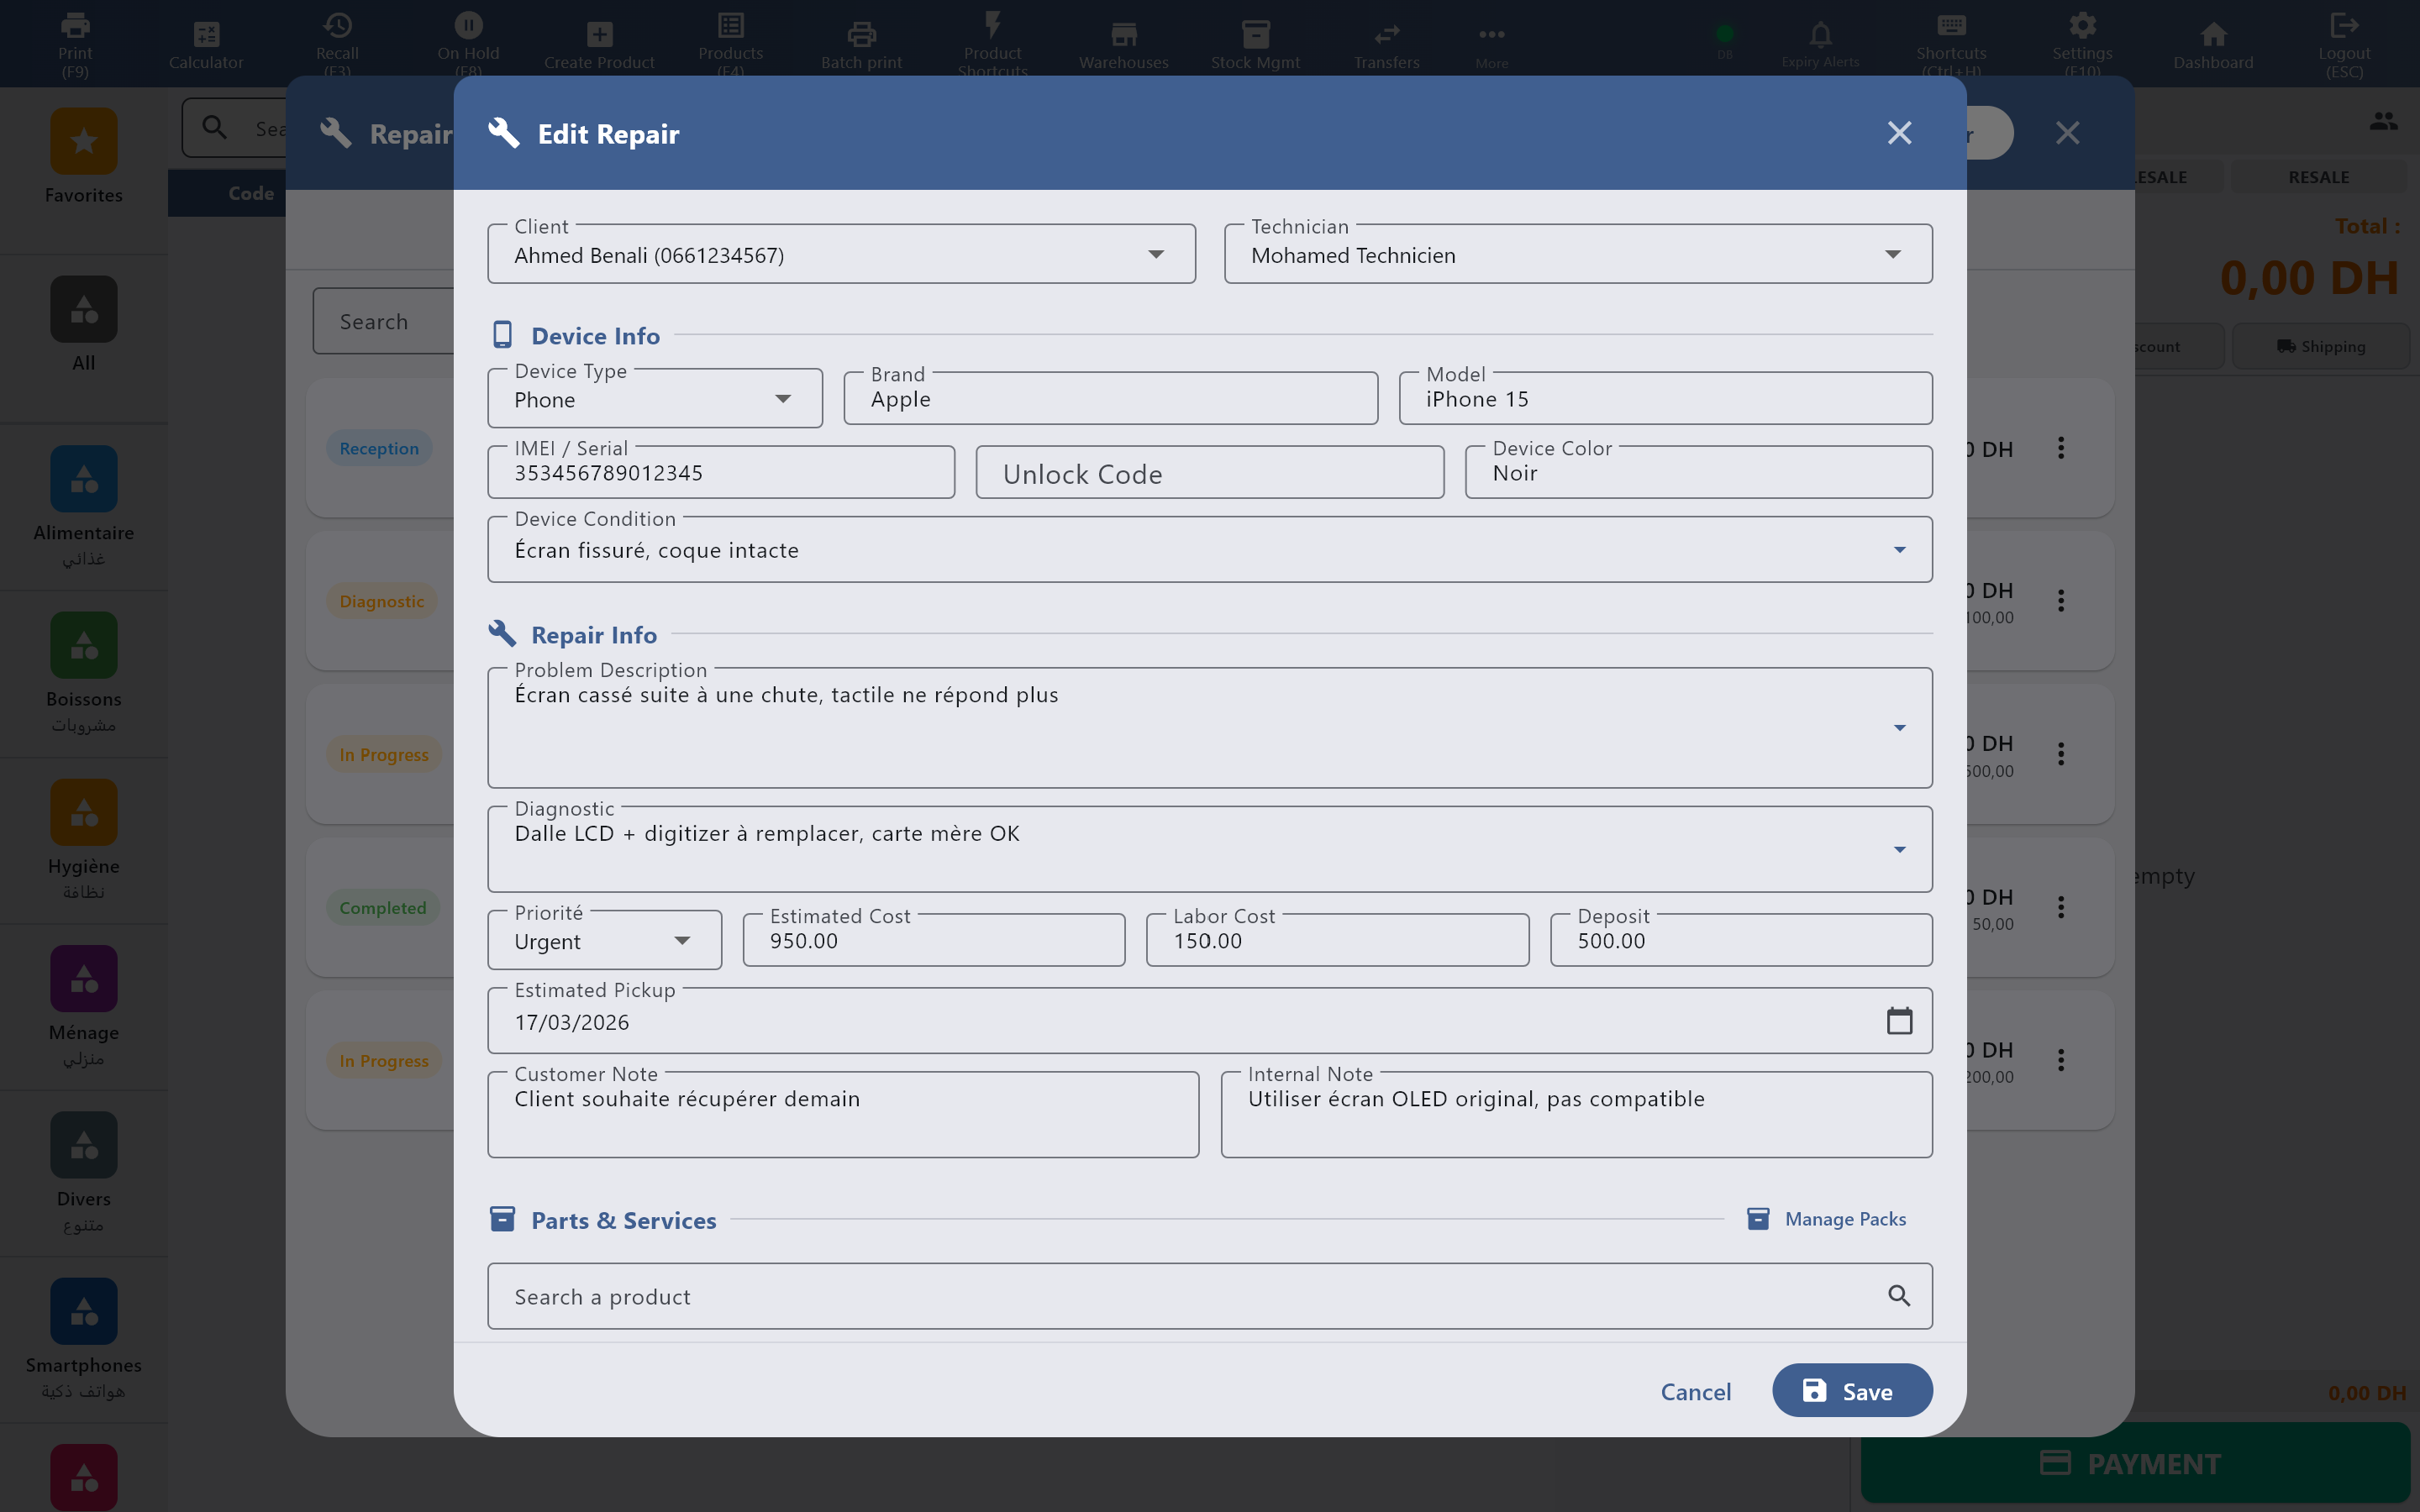Click the Transfers icon
The height and width of the screenshot is (1512, 2420).
(x=1386, y=42)
